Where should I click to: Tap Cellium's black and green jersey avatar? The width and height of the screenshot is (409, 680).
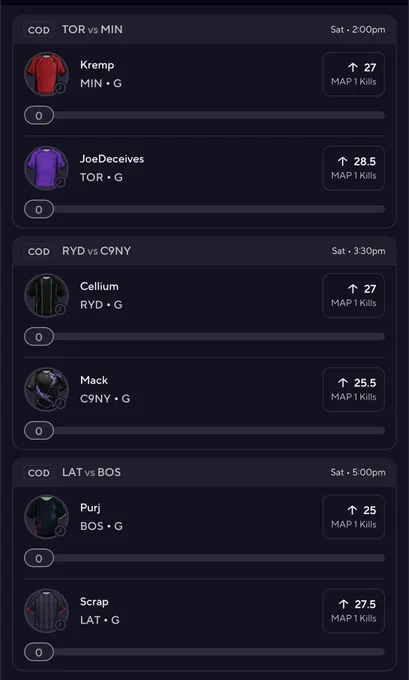pyautogui.click(x=46, y=295)
